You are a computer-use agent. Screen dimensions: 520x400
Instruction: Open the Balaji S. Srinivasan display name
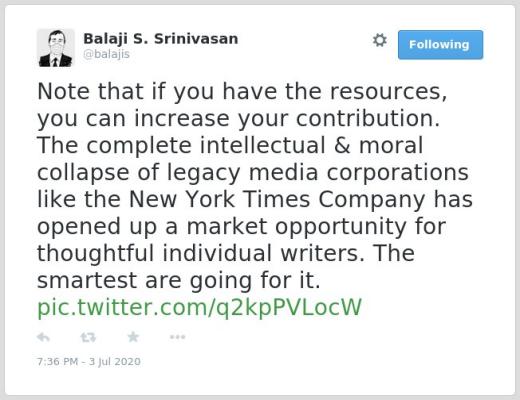(x=161, y=39)
